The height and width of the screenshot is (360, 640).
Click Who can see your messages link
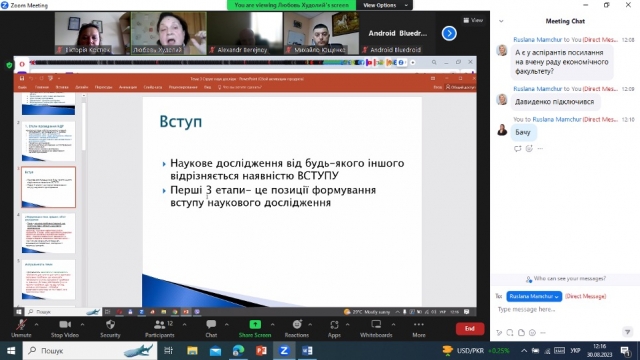point(566,279)
